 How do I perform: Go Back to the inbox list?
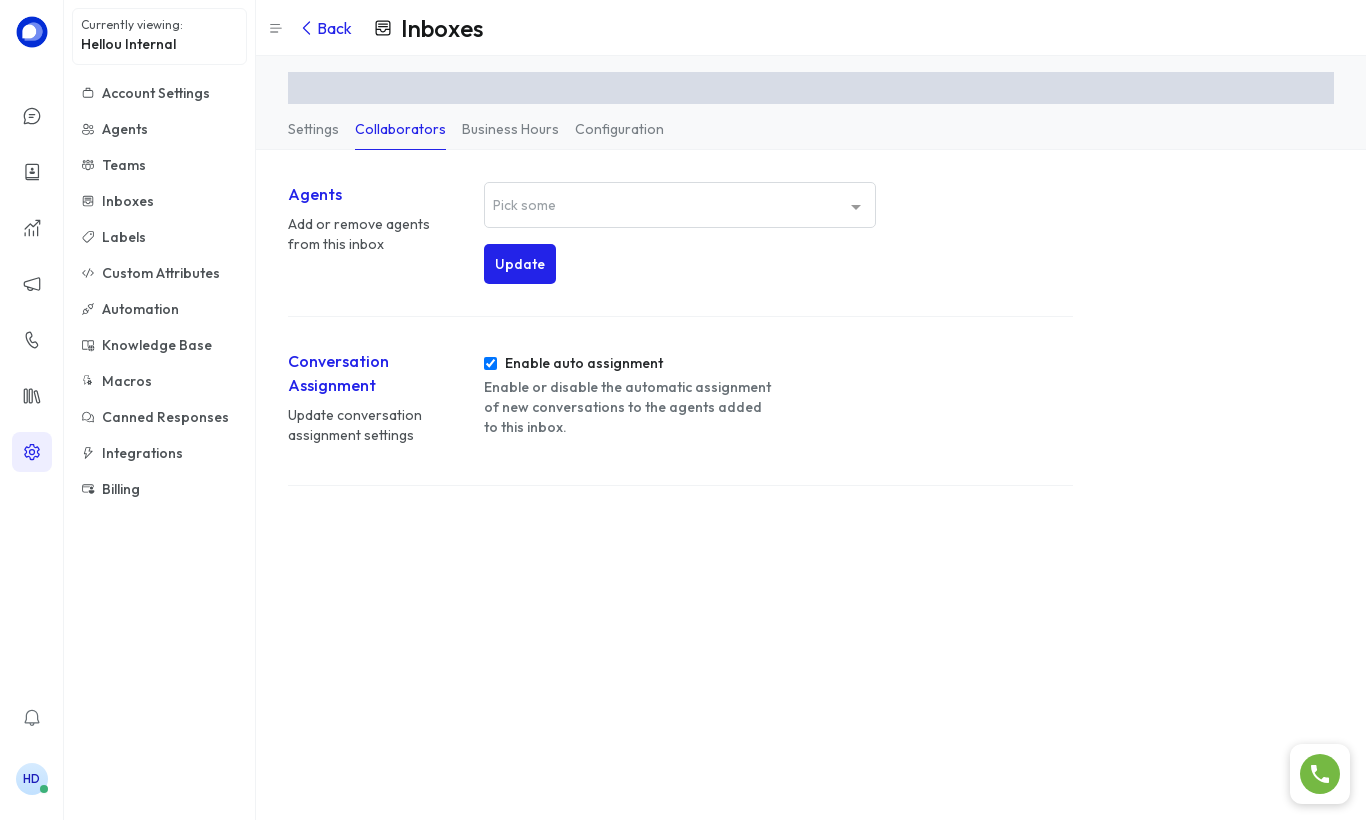326,28
